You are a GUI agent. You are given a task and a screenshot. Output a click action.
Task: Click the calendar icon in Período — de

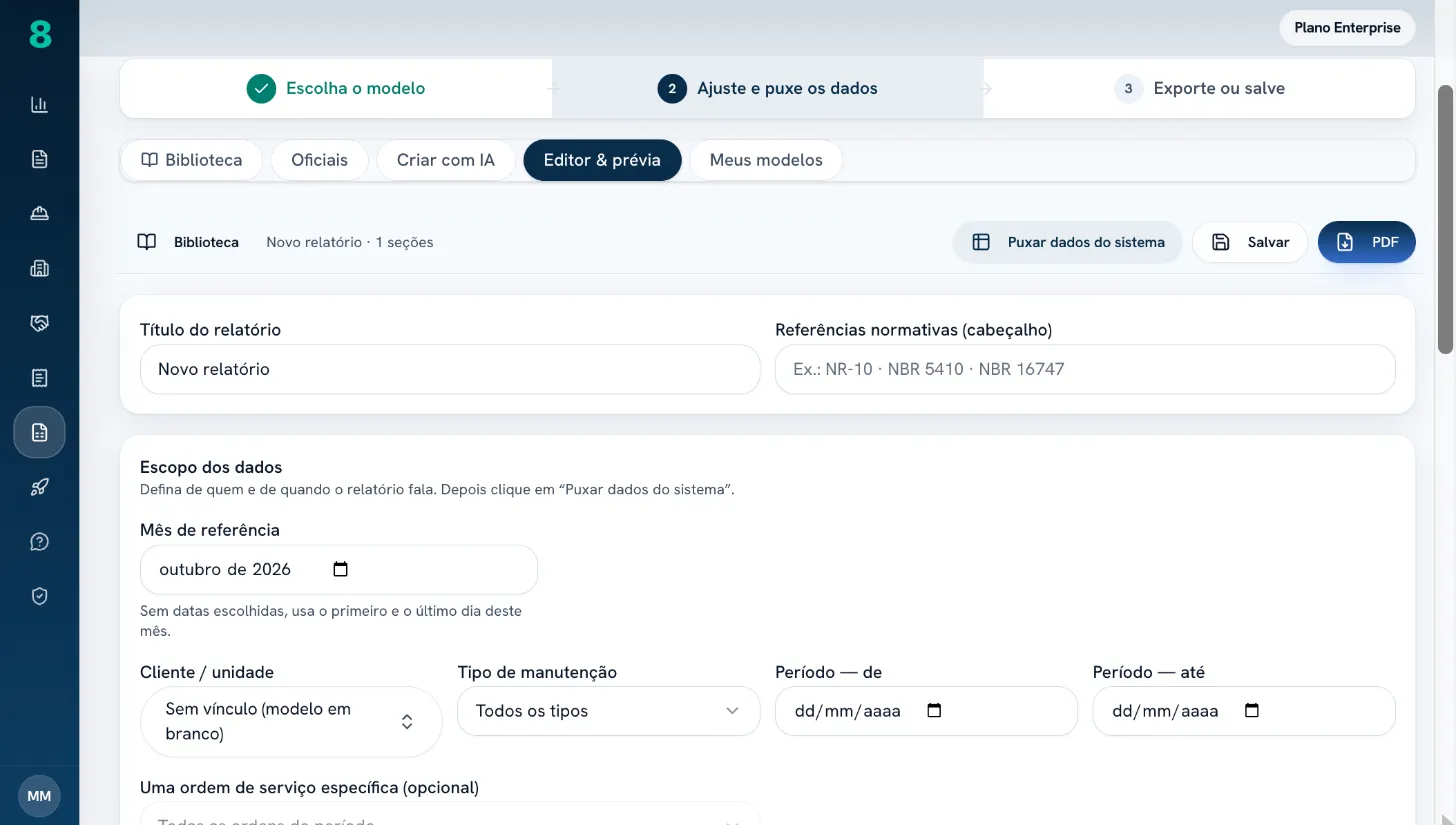pos(934,711)
